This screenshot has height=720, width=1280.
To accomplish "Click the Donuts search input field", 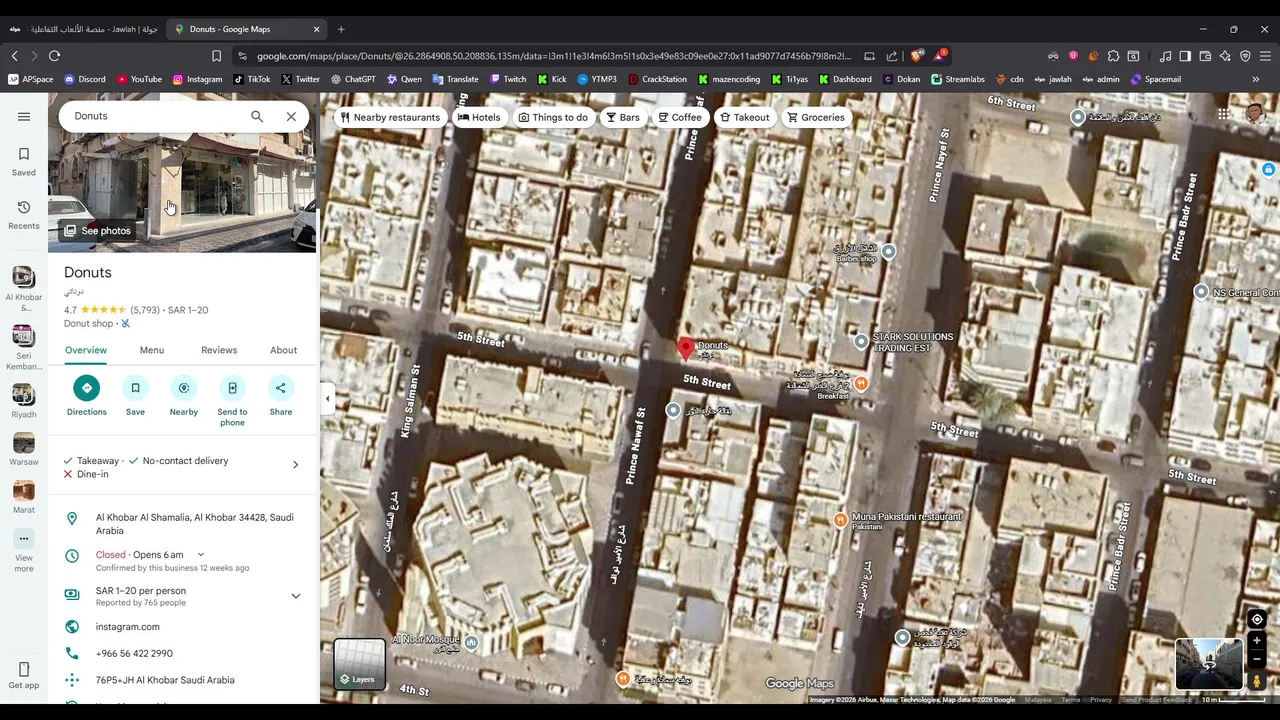I will (155, 116).
